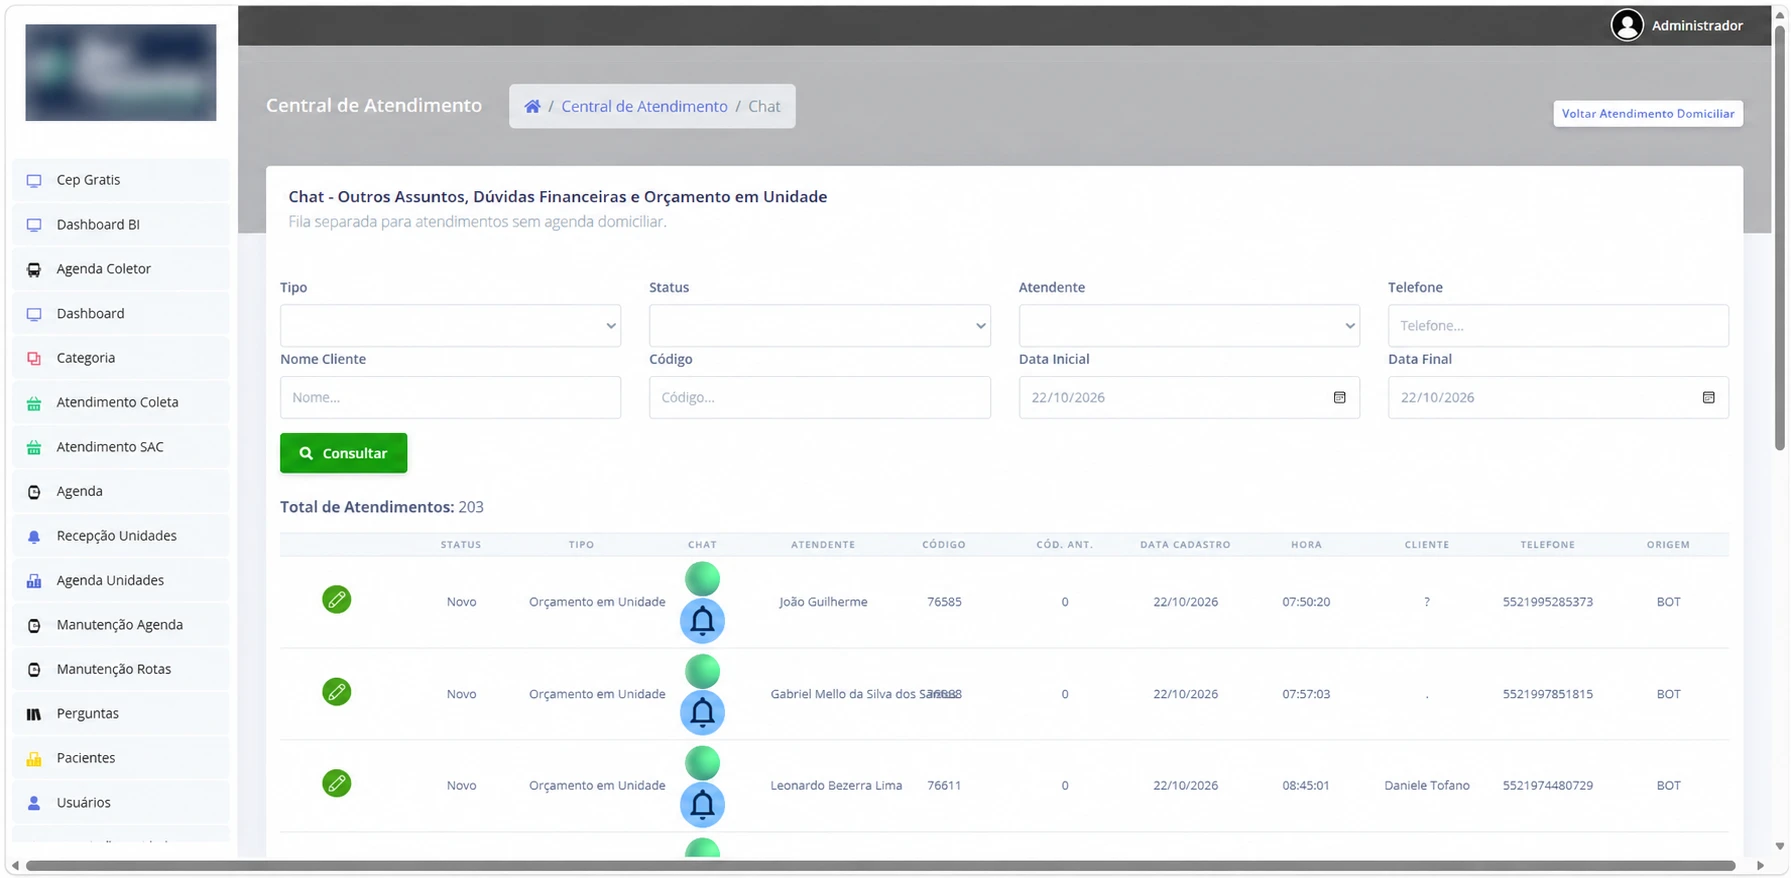This screenshot has height=878, width=1791.
Task: Click the CÓDIGO column header
Action: coord(943,545)
